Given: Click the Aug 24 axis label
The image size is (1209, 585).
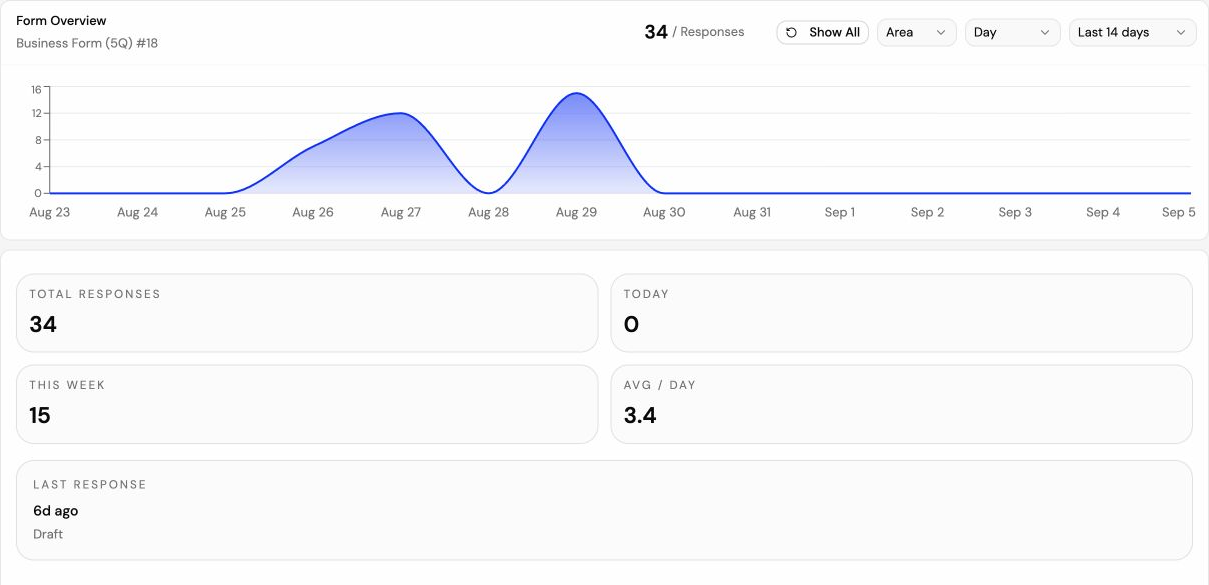Looking at the screenshot, I should click(138, 212).
